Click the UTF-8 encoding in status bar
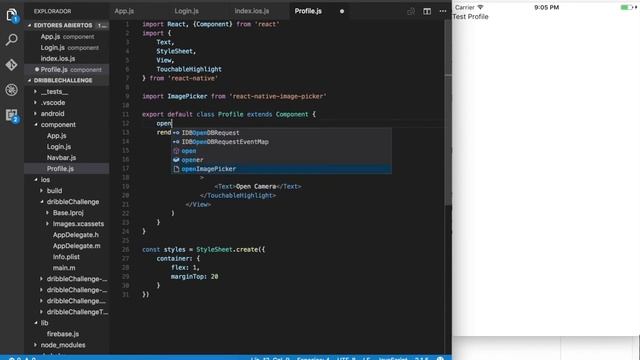The height and width of the screenshot is (360, 640). (x=346, y=358)
